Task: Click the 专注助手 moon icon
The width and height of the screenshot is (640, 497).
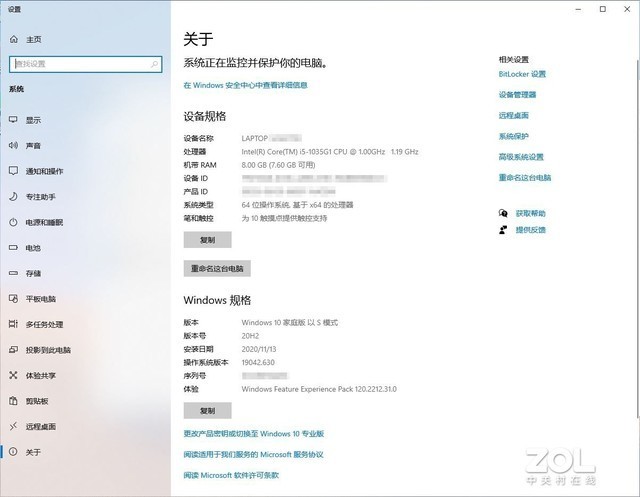Action: [x=13, y=196]
